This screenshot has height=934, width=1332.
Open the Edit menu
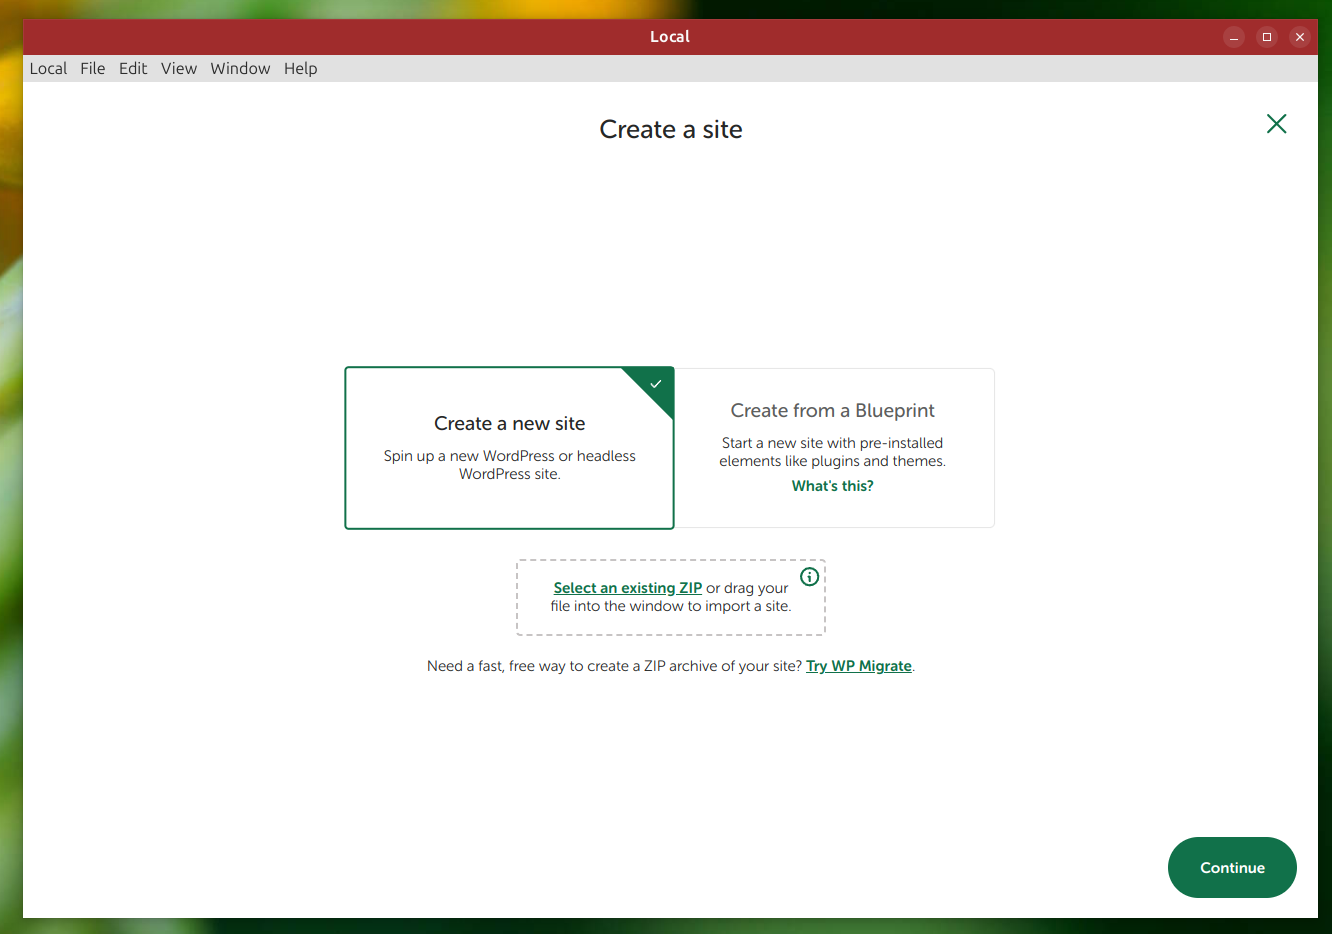pyautogui.click(x=133, y=69)
